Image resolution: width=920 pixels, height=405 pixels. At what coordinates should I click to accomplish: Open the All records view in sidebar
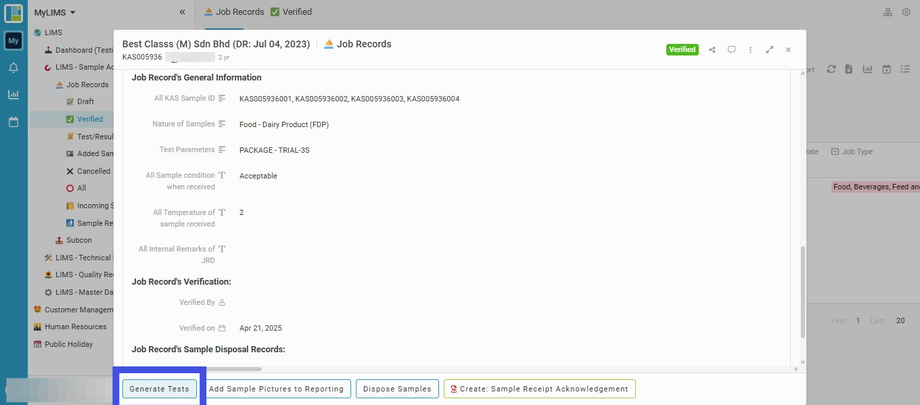tap(76, 188)
